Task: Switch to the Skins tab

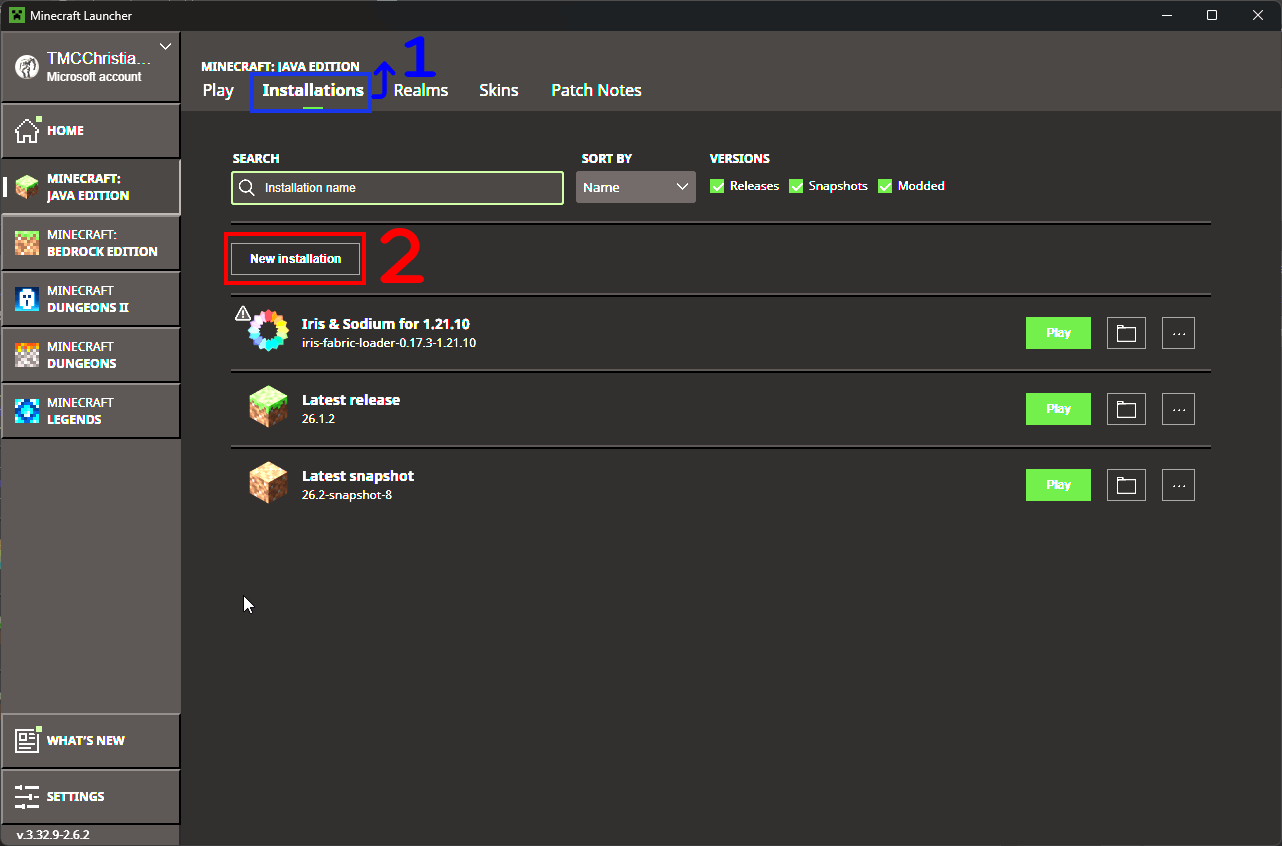Action: click(x=499, y=90)
